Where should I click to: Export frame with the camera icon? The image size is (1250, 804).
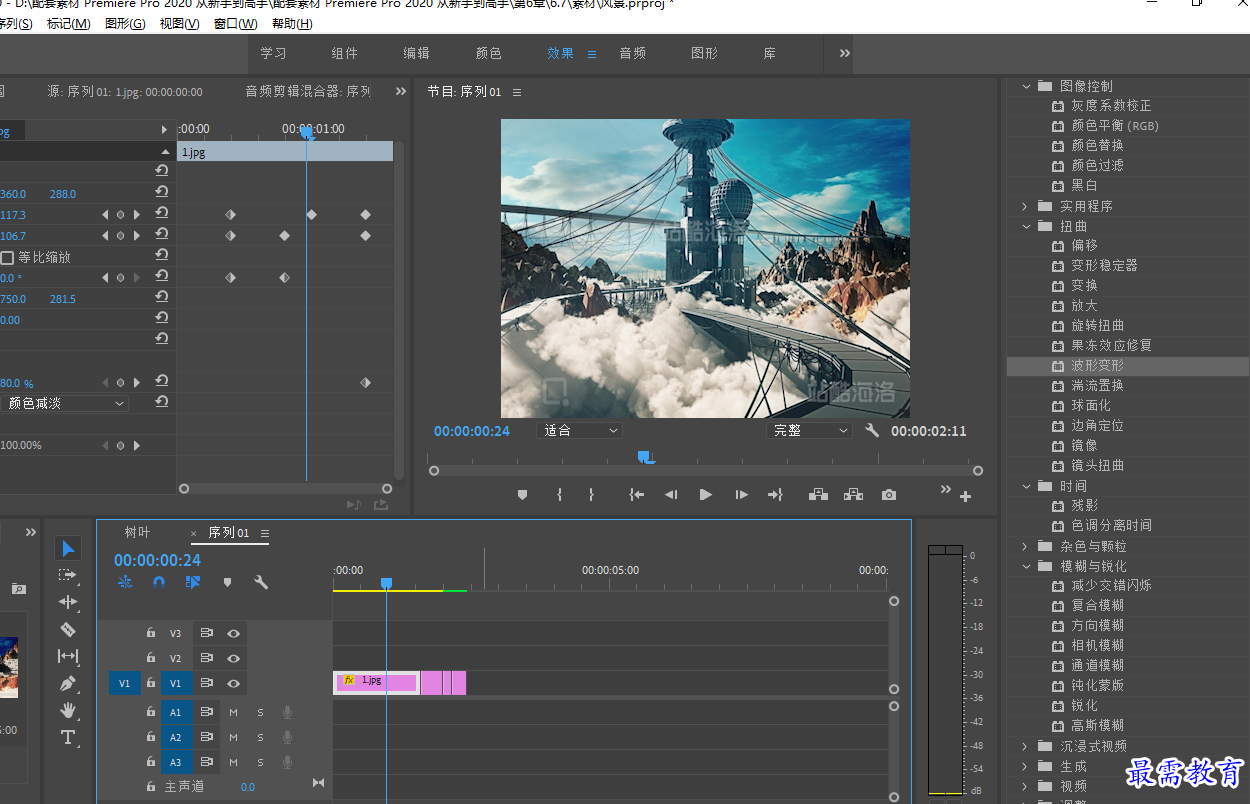[889, 494]
